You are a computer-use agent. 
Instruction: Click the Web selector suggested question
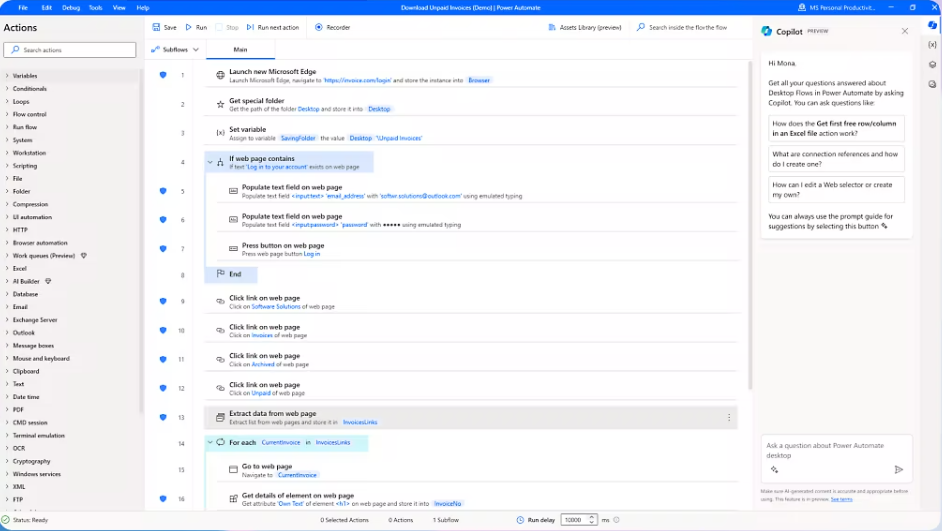pyautogui.click(x=836, y=189)
